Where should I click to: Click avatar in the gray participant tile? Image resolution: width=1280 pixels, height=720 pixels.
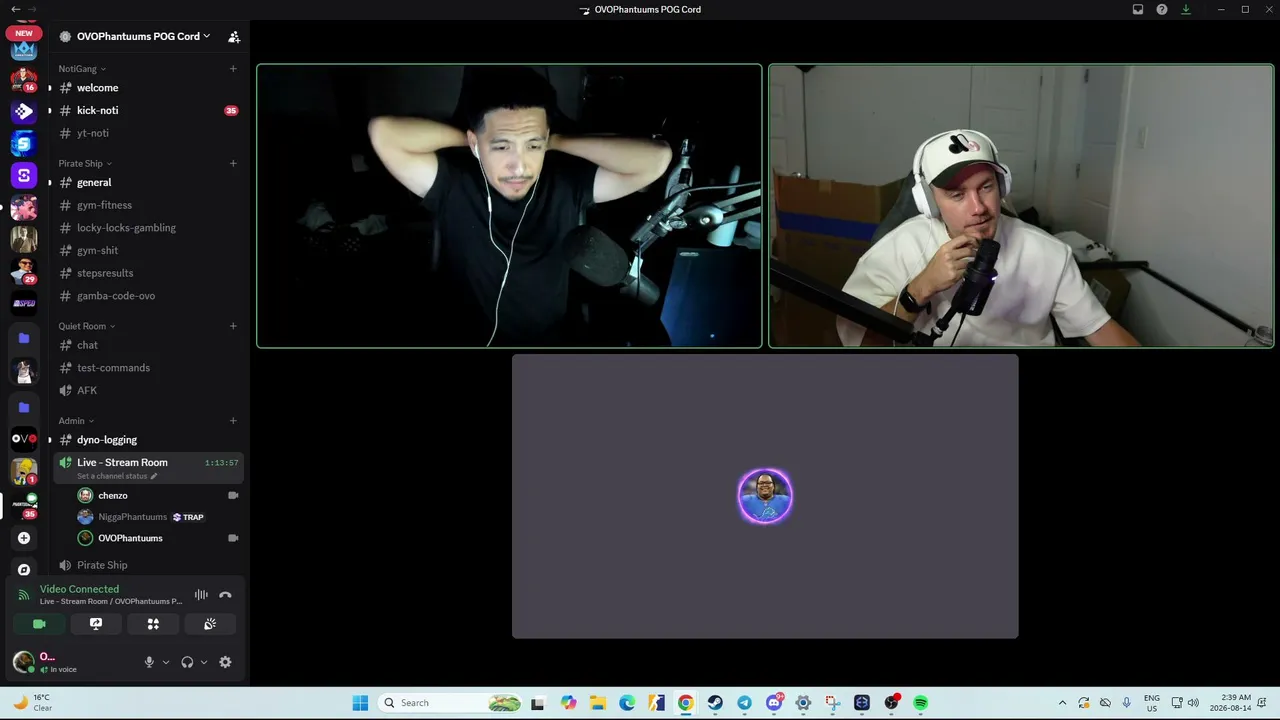(x=765, y=496)
